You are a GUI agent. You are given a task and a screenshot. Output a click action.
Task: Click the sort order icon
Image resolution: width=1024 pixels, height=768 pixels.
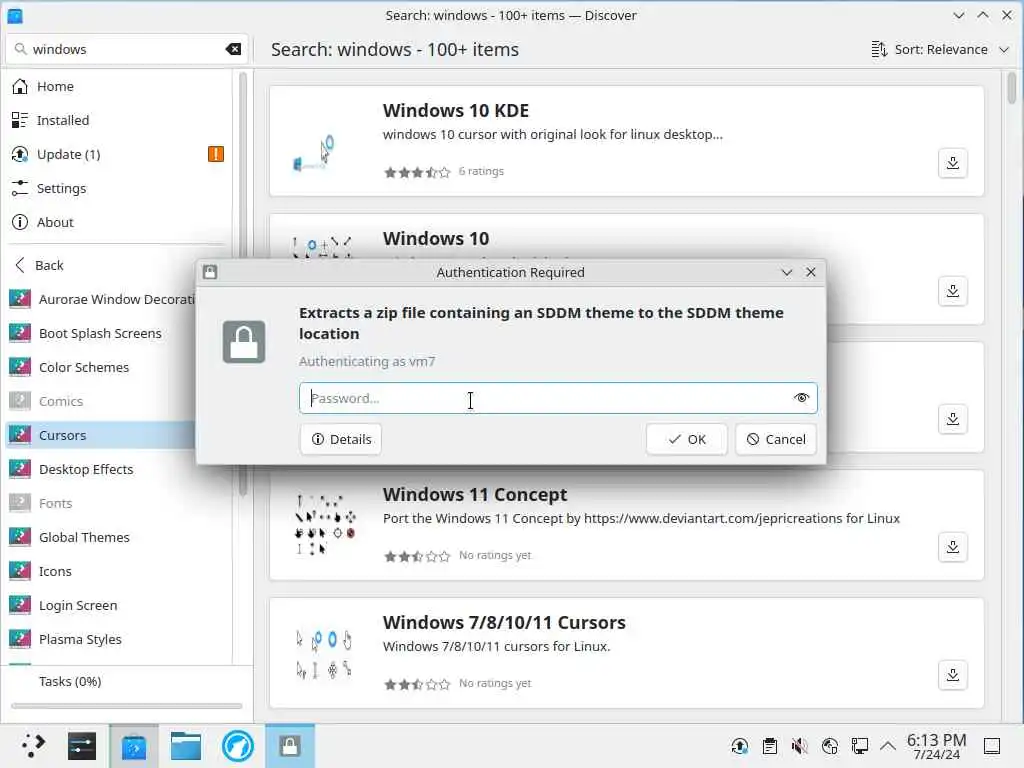pyautogui.click(x=879, y=50)
